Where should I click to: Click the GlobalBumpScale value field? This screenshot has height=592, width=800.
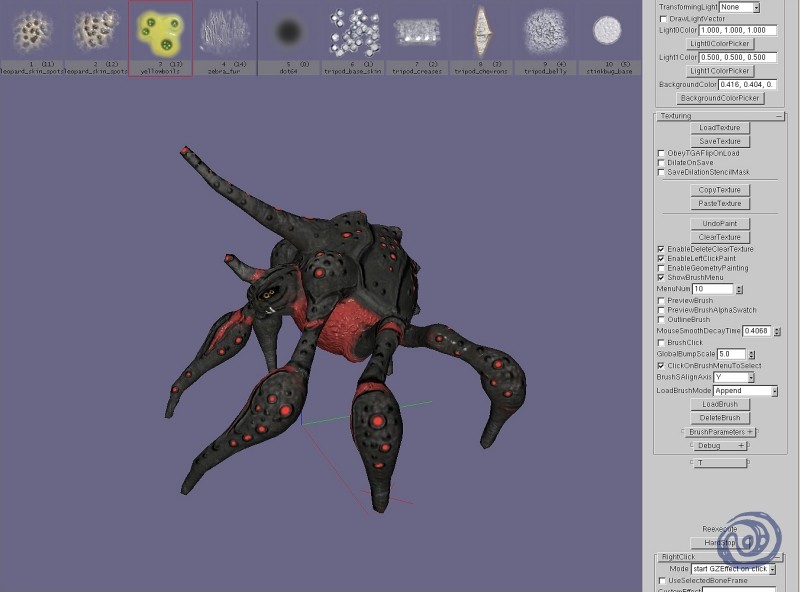point(732,354)
